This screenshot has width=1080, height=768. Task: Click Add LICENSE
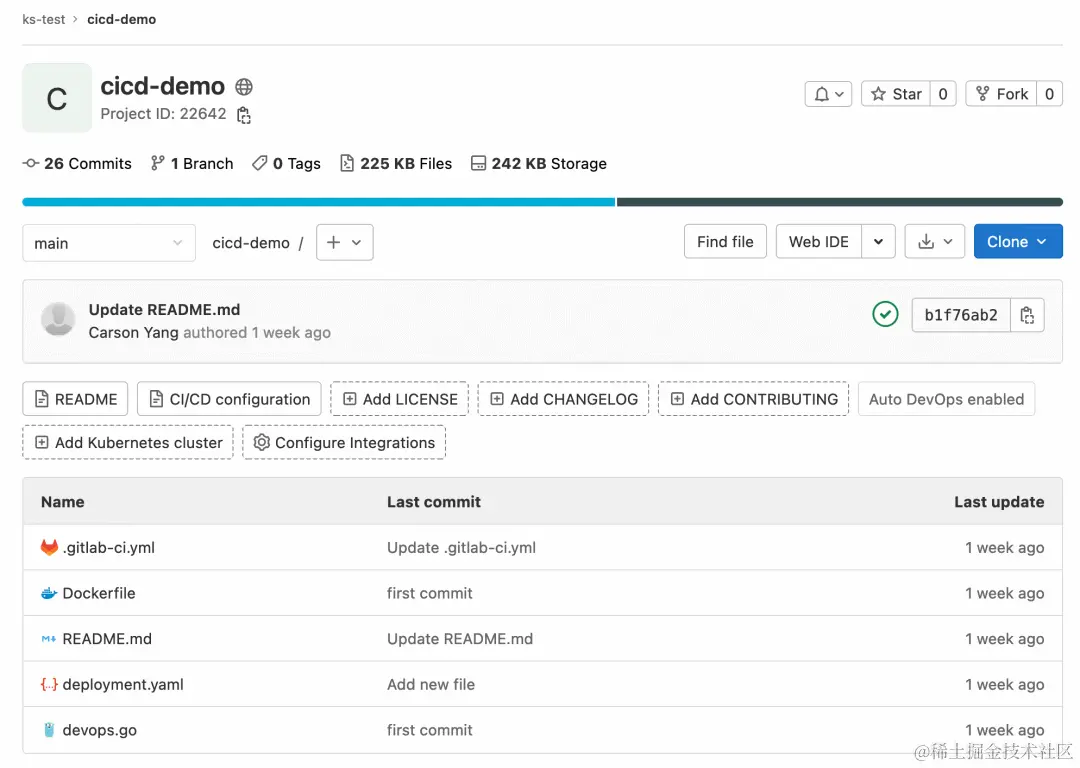[x=399, y=399]
